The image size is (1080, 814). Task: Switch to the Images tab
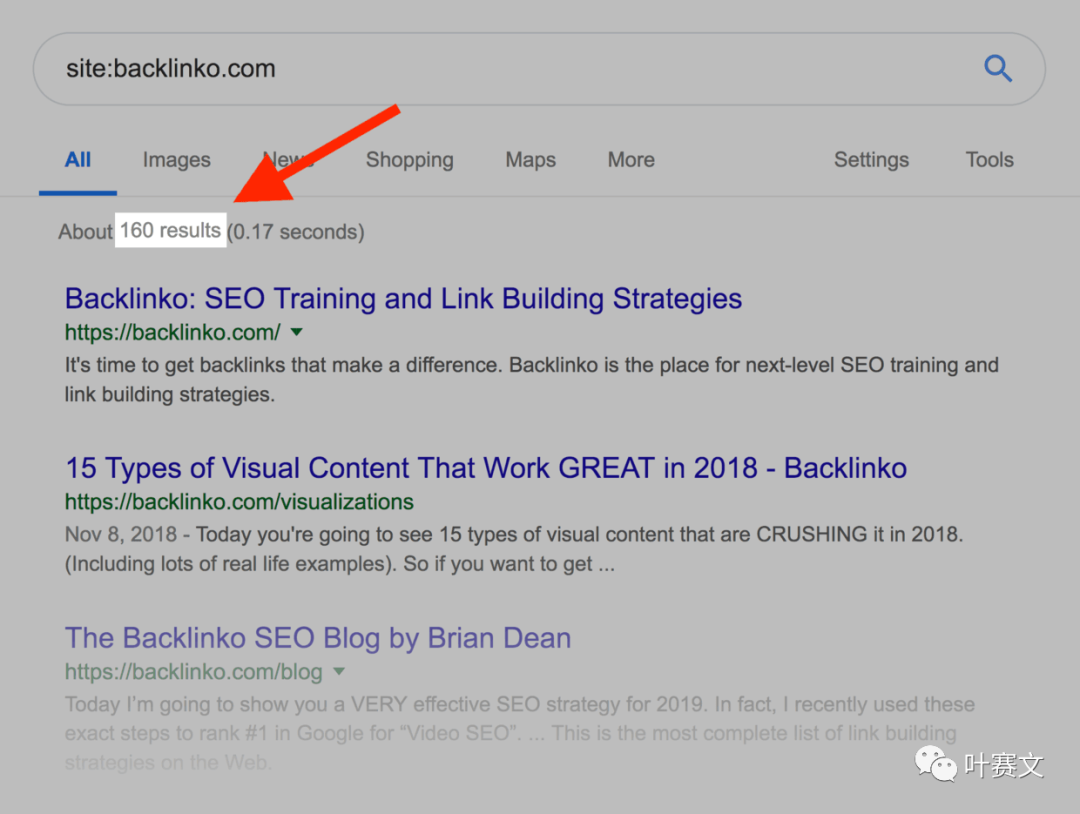[176, 160]
